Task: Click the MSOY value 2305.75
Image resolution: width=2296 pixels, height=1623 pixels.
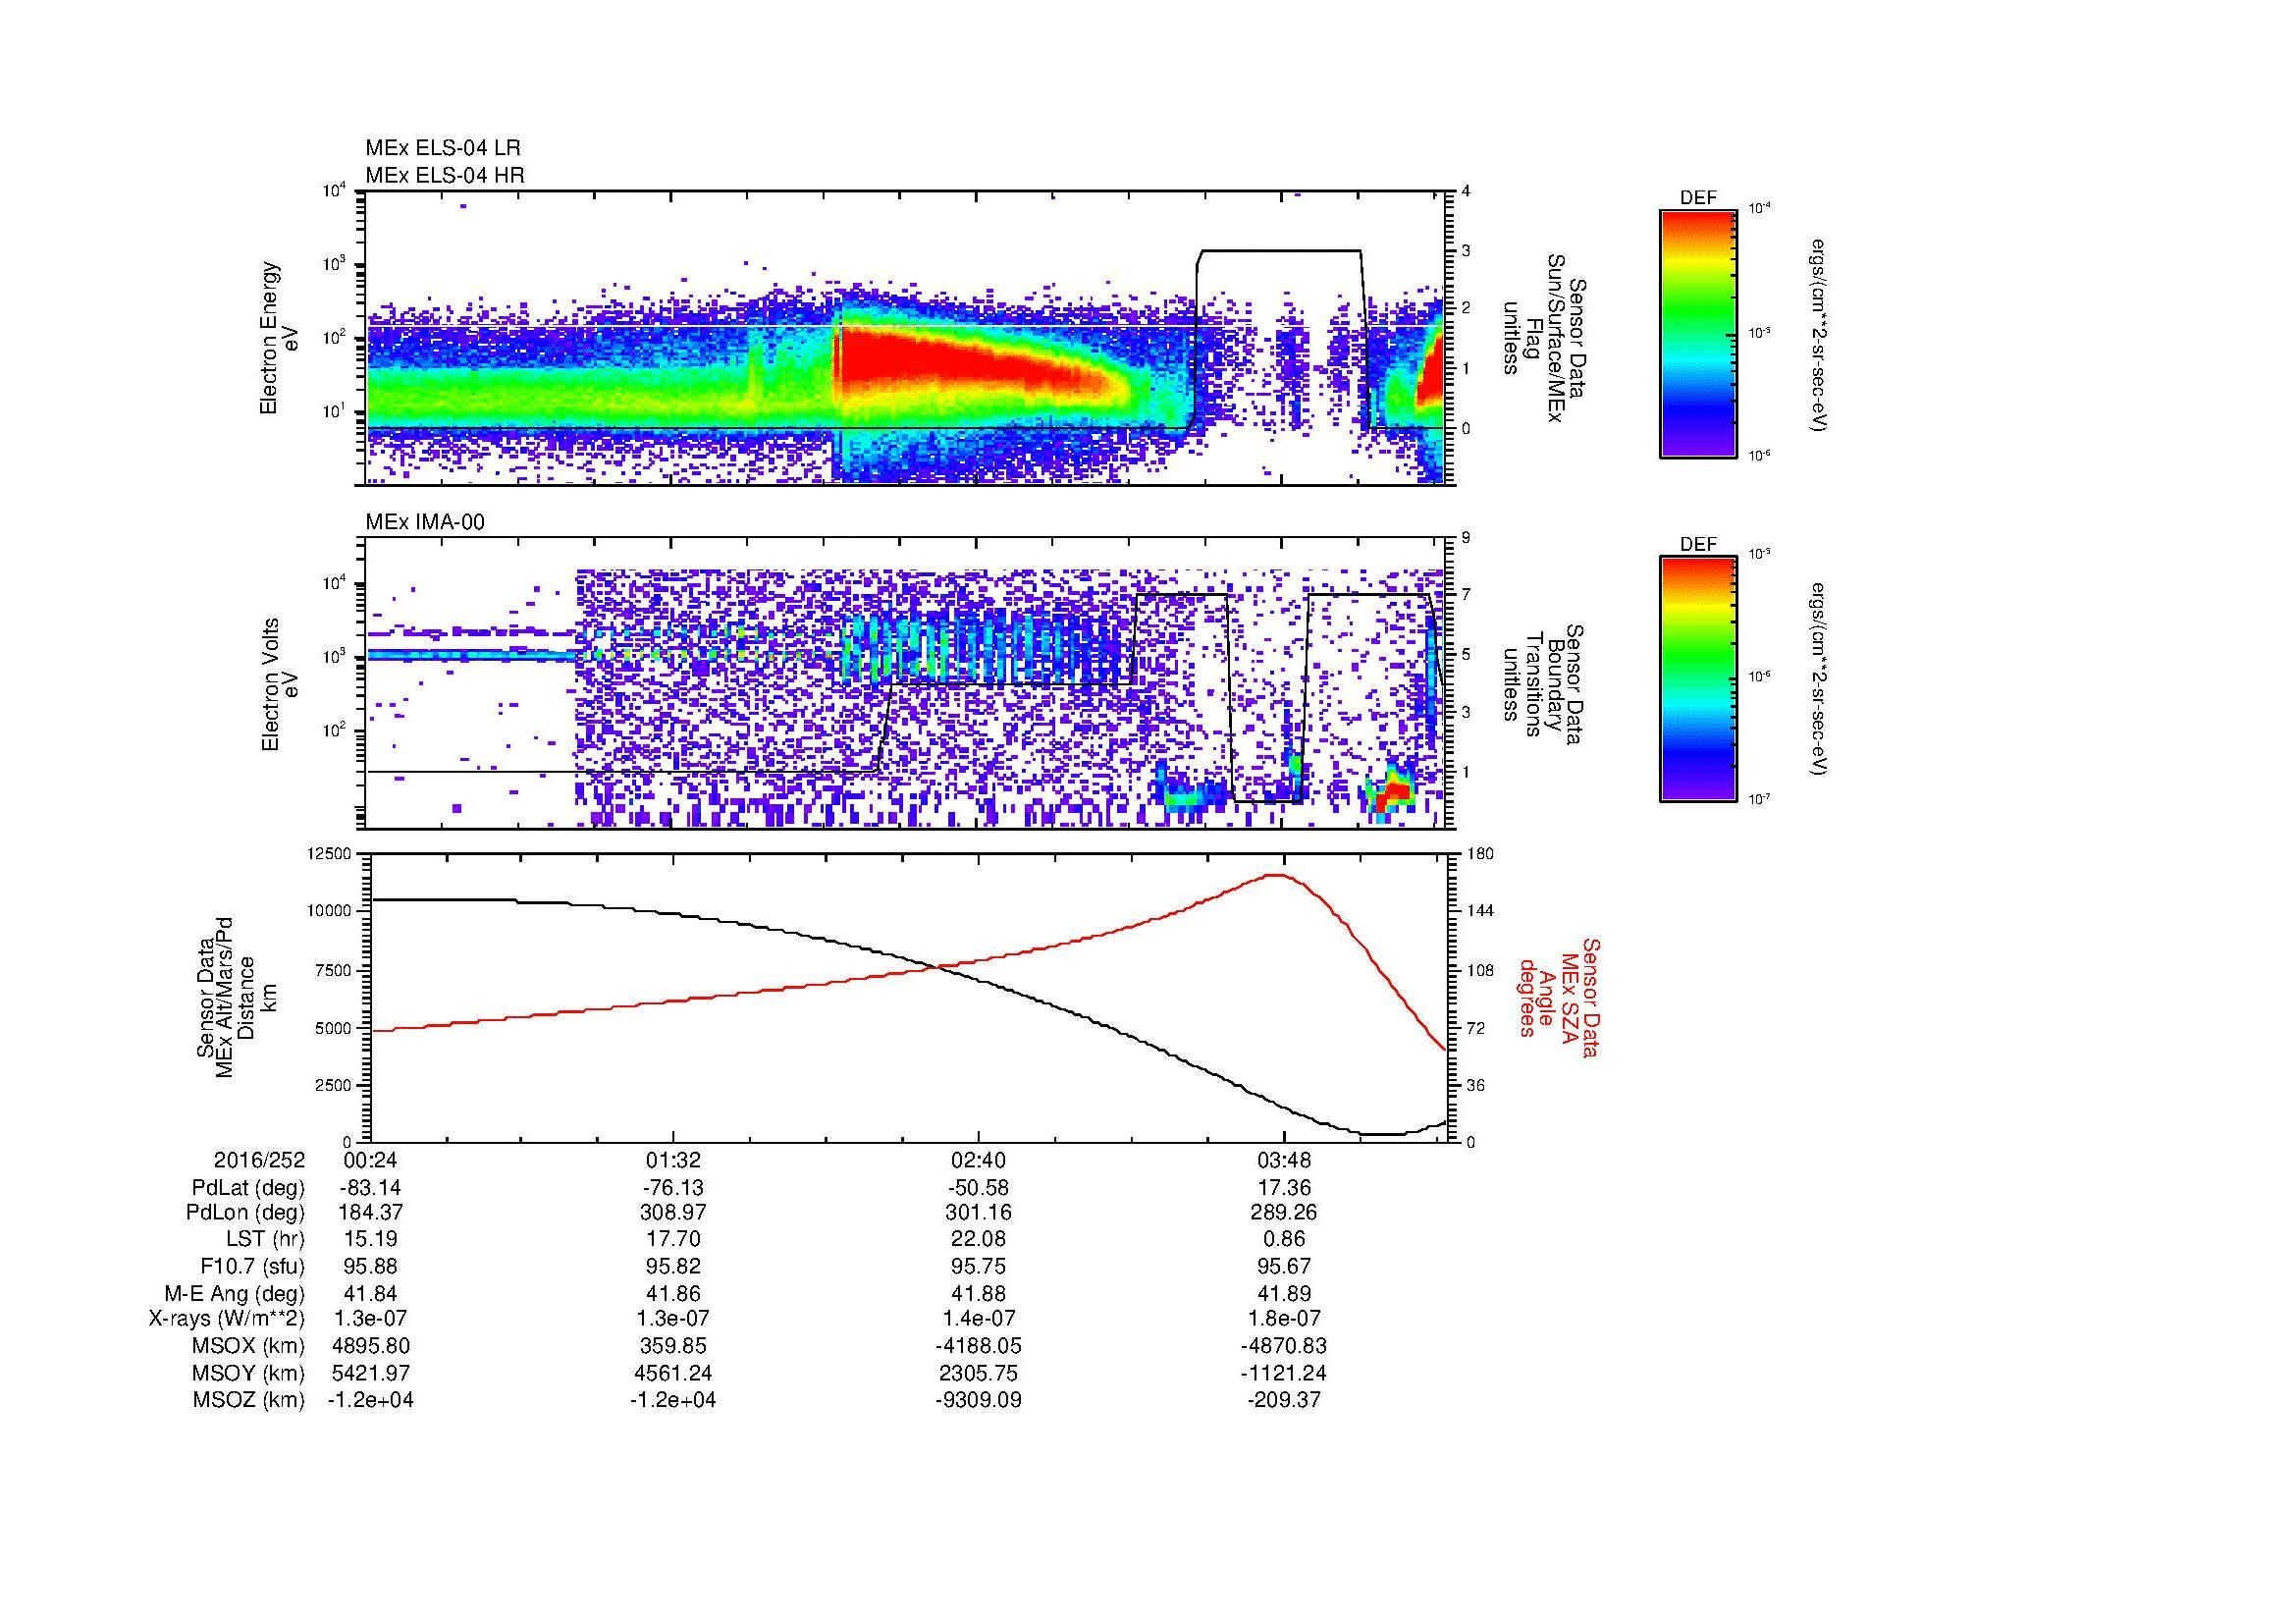Action: (x=978, y=1374)
